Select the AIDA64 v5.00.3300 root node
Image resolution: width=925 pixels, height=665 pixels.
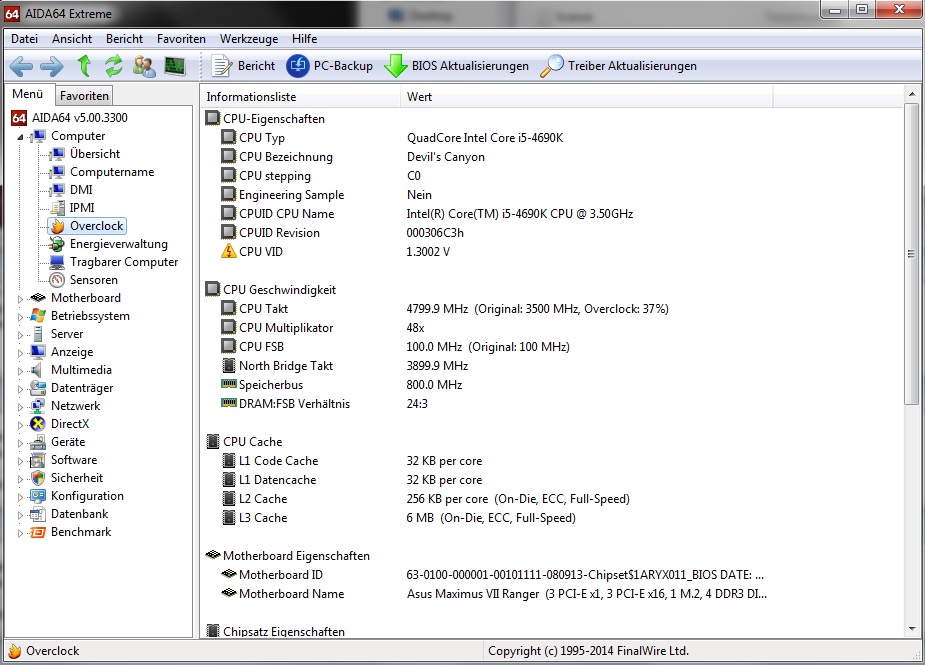coord(70,117)
